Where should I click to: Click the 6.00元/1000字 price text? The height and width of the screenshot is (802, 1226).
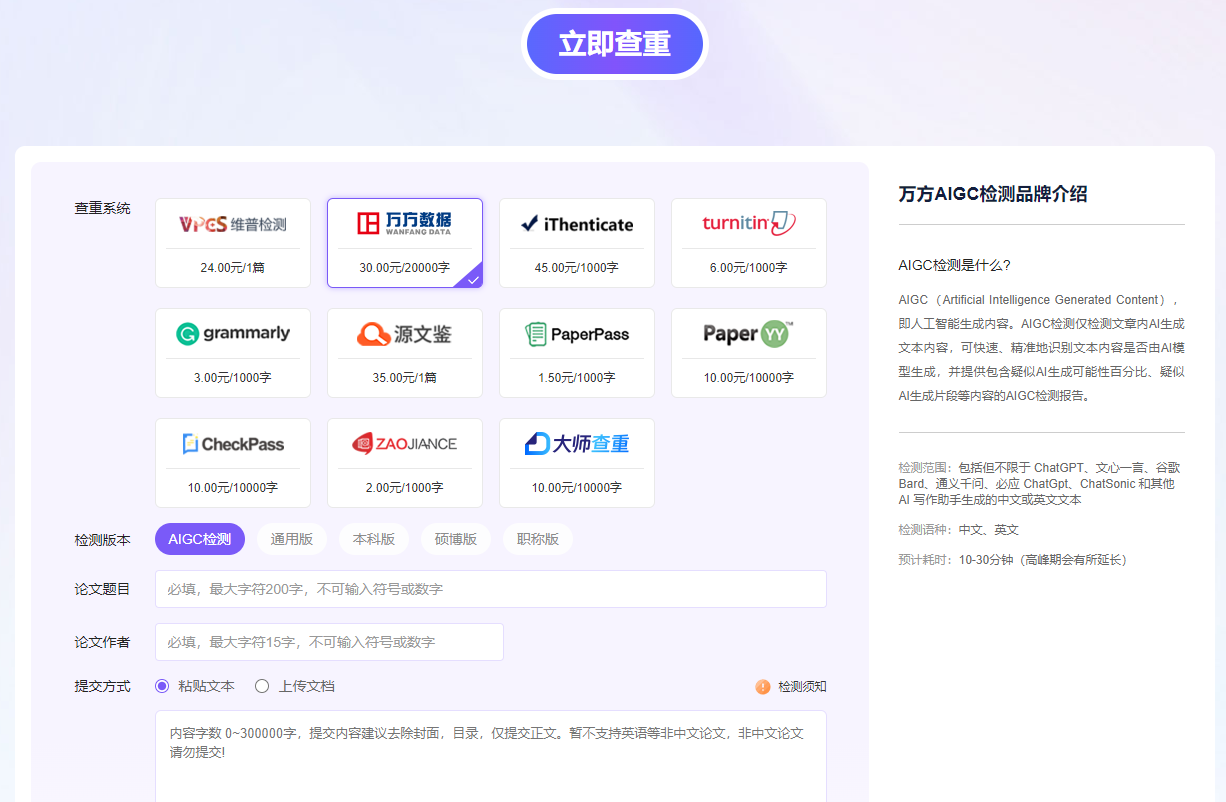point(749,268)
